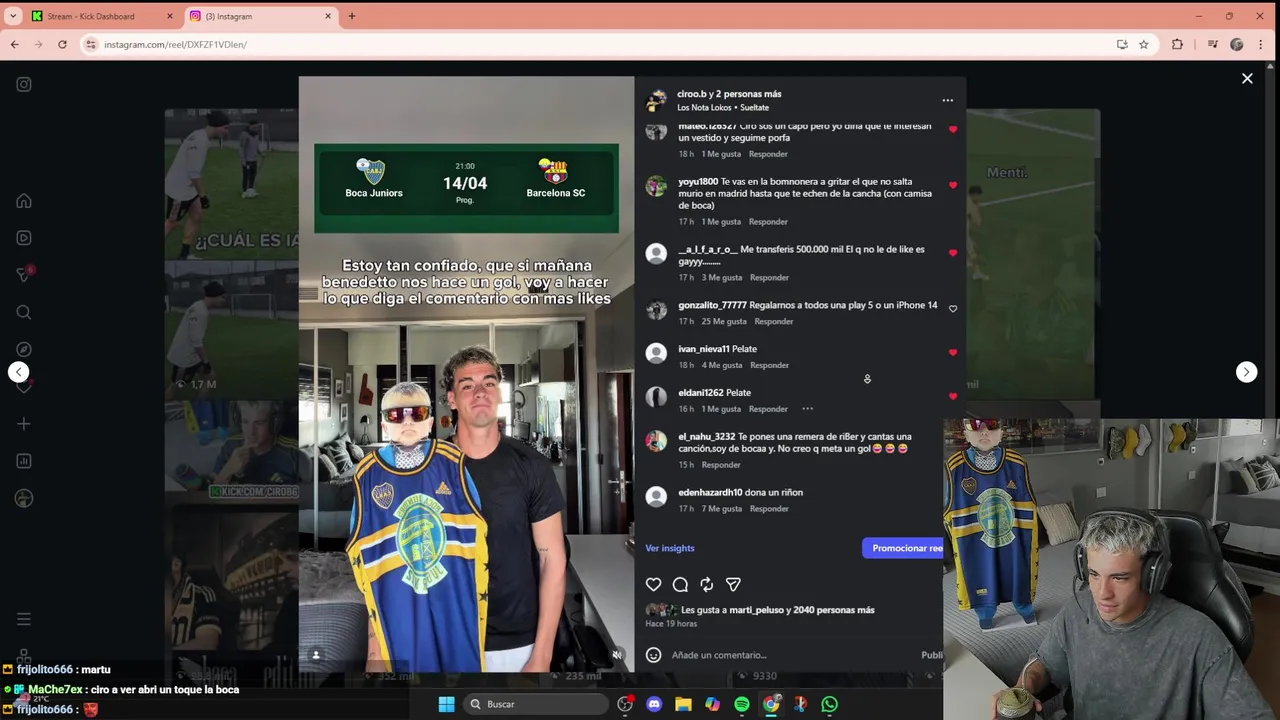Unlike ivan_nieva11's comment heart

[x=953, y=352]
